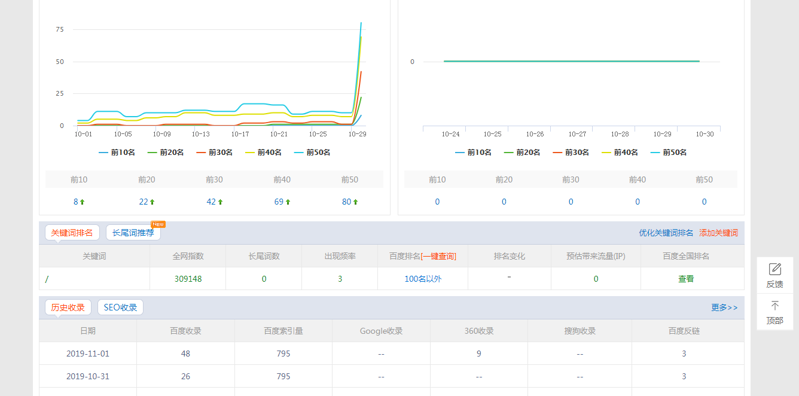Click the 顶部 back-to-top arrow icon

point(775,305)
